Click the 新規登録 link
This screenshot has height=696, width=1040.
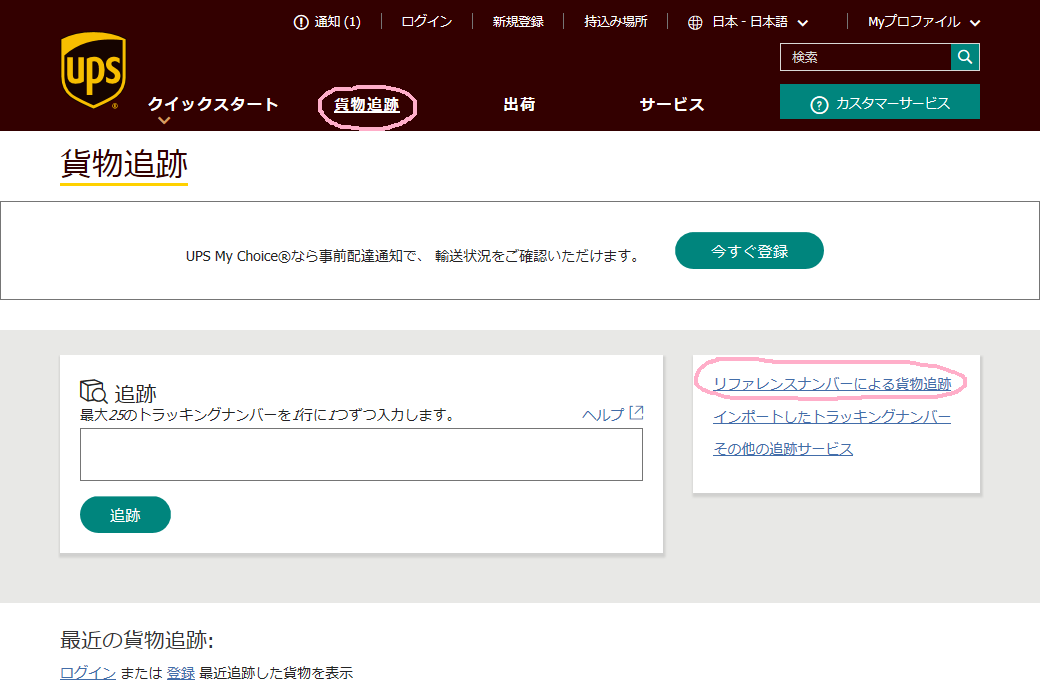pyautogui.click(x=518, y=22)
